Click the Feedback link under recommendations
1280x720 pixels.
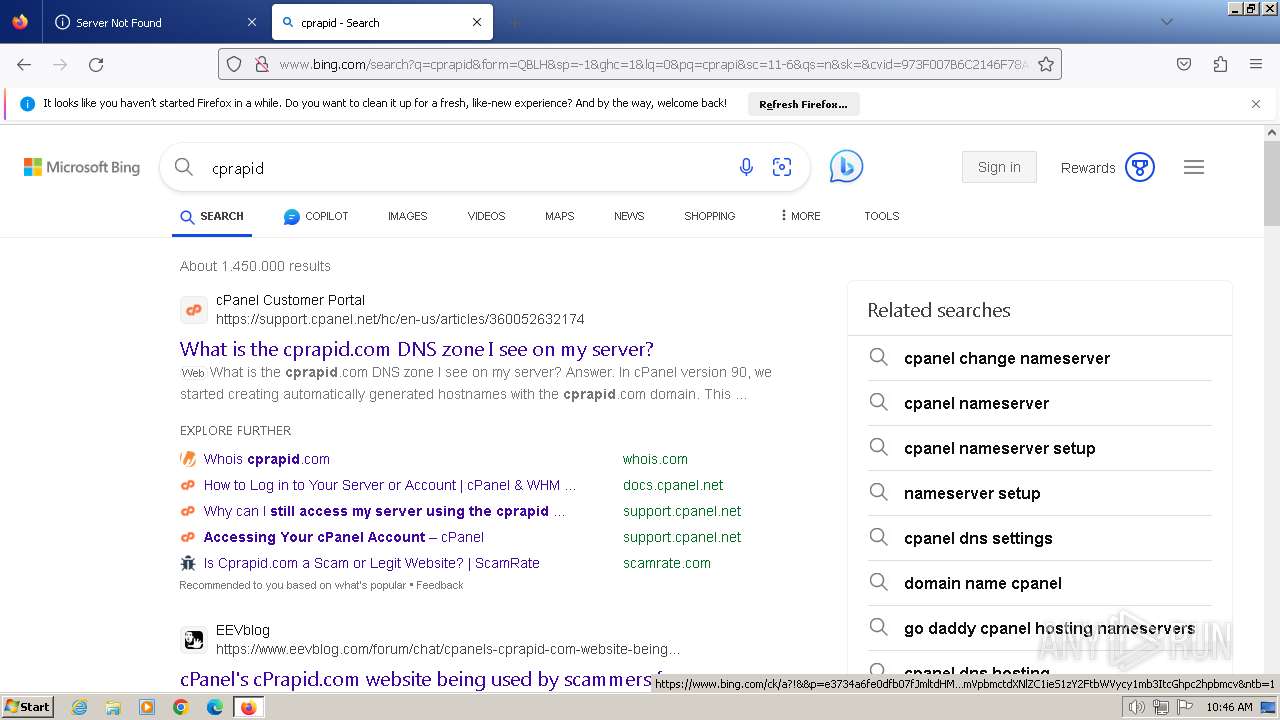pyautogui.click(x=439, y=585)
